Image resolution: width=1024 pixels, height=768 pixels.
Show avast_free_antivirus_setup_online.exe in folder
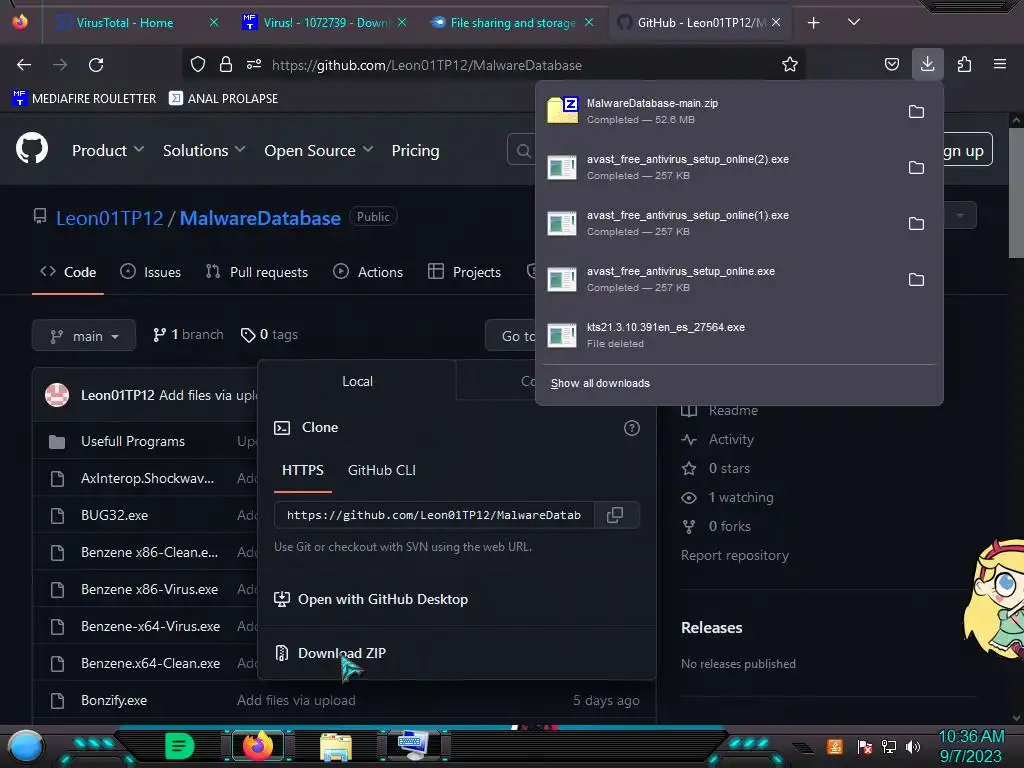(916, 280)
